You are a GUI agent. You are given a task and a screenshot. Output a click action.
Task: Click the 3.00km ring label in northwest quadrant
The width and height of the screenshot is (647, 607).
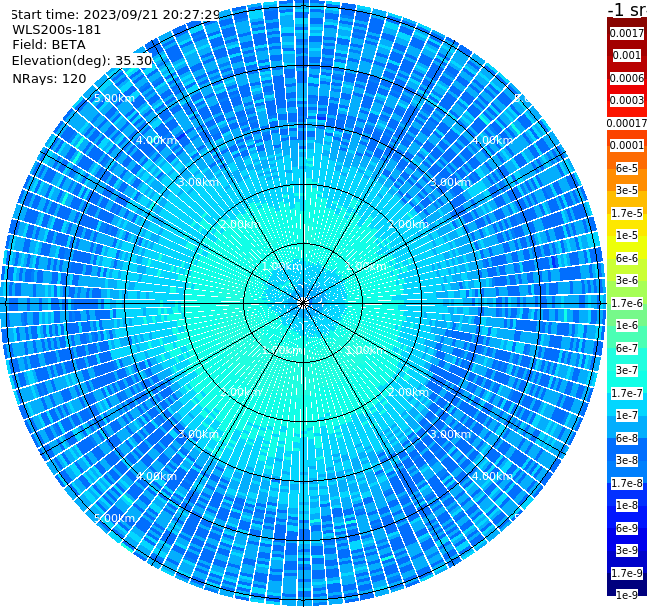(x=198, y=182)
